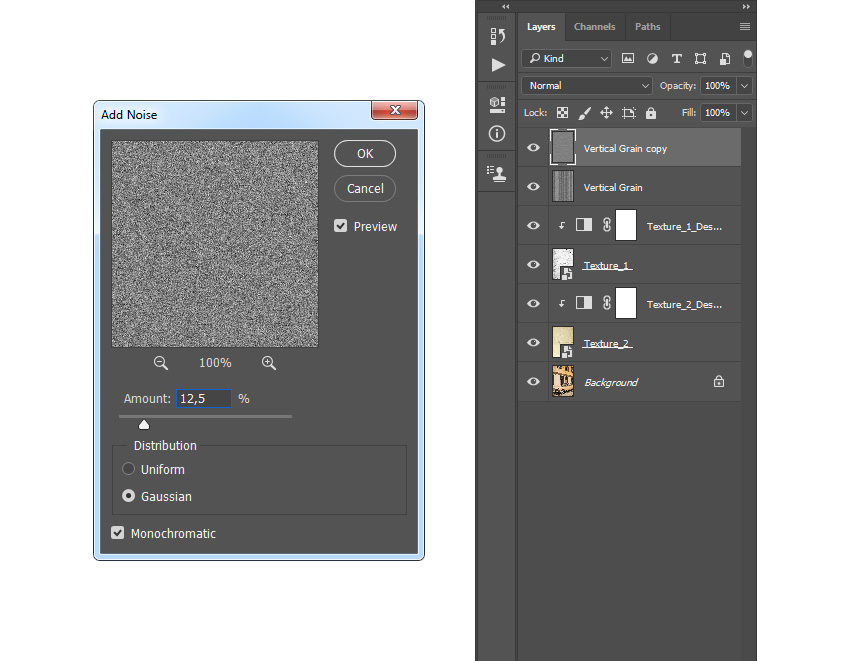Switch to the Channels tab
The image size is (850, 661).
click(x=595, y=27)
